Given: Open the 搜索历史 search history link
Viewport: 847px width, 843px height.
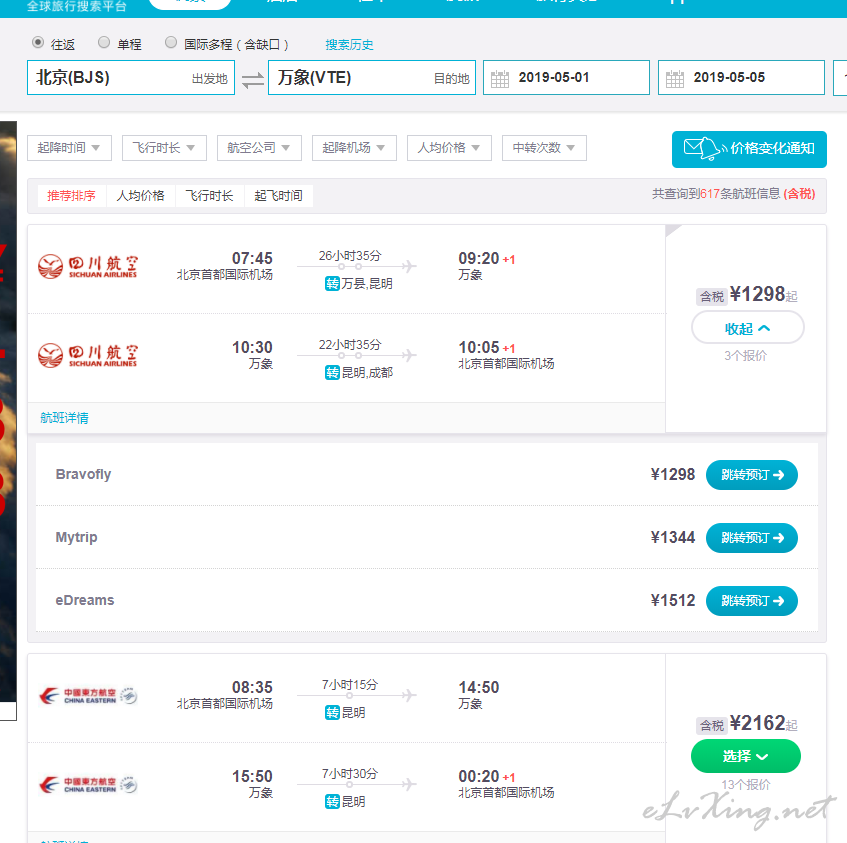Looking at the screenshot, I should click(x=349, y=44).
